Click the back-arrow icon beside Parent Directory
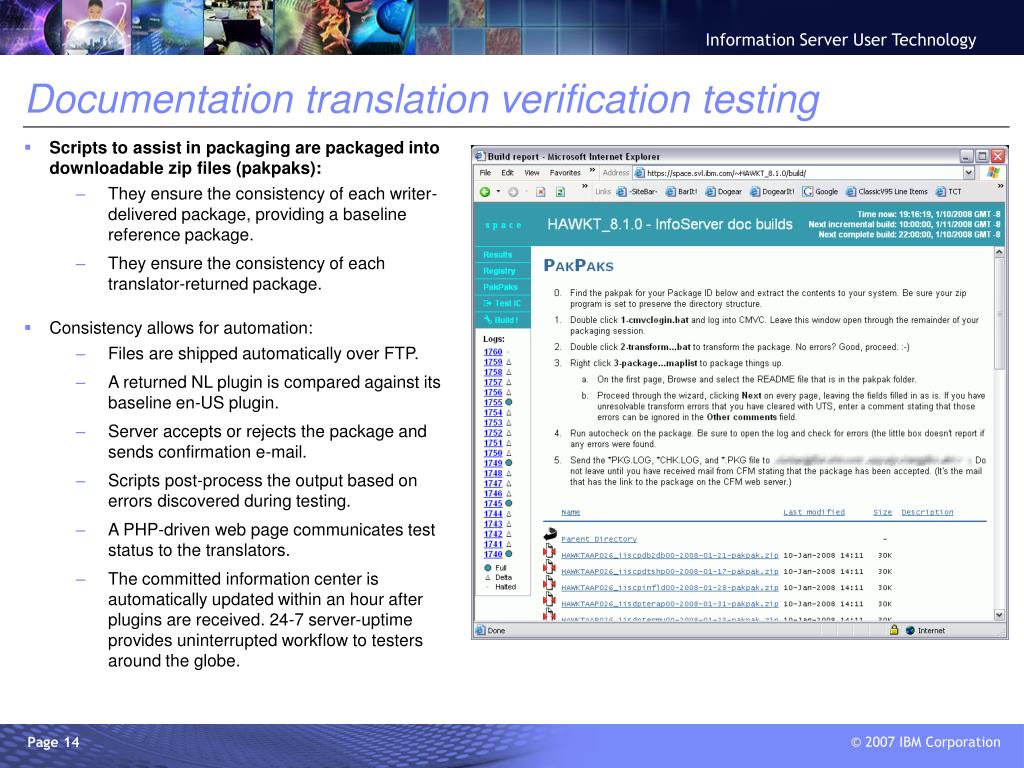1024x768 pixels. click(550, 534)
